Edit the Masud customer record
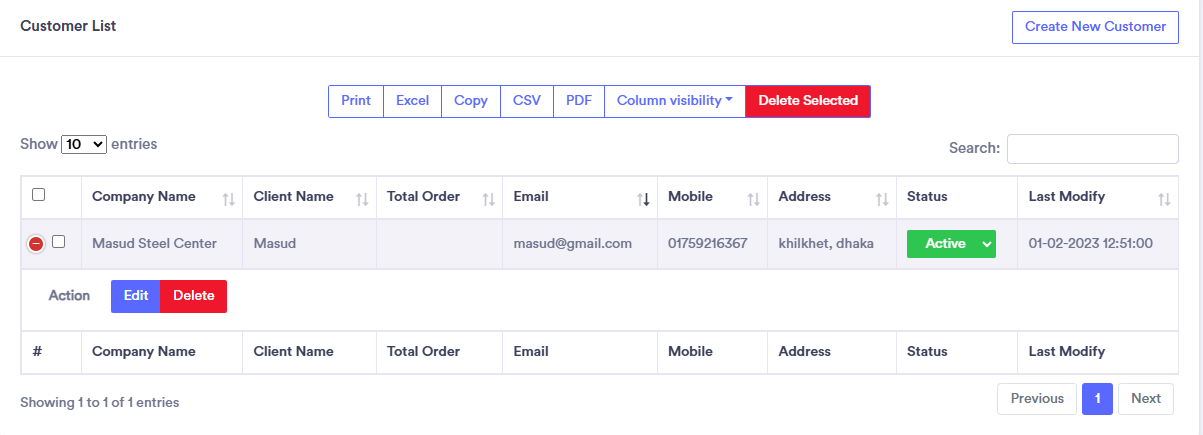The height and width of the screenshot is (435, 1203). point(135,296)
